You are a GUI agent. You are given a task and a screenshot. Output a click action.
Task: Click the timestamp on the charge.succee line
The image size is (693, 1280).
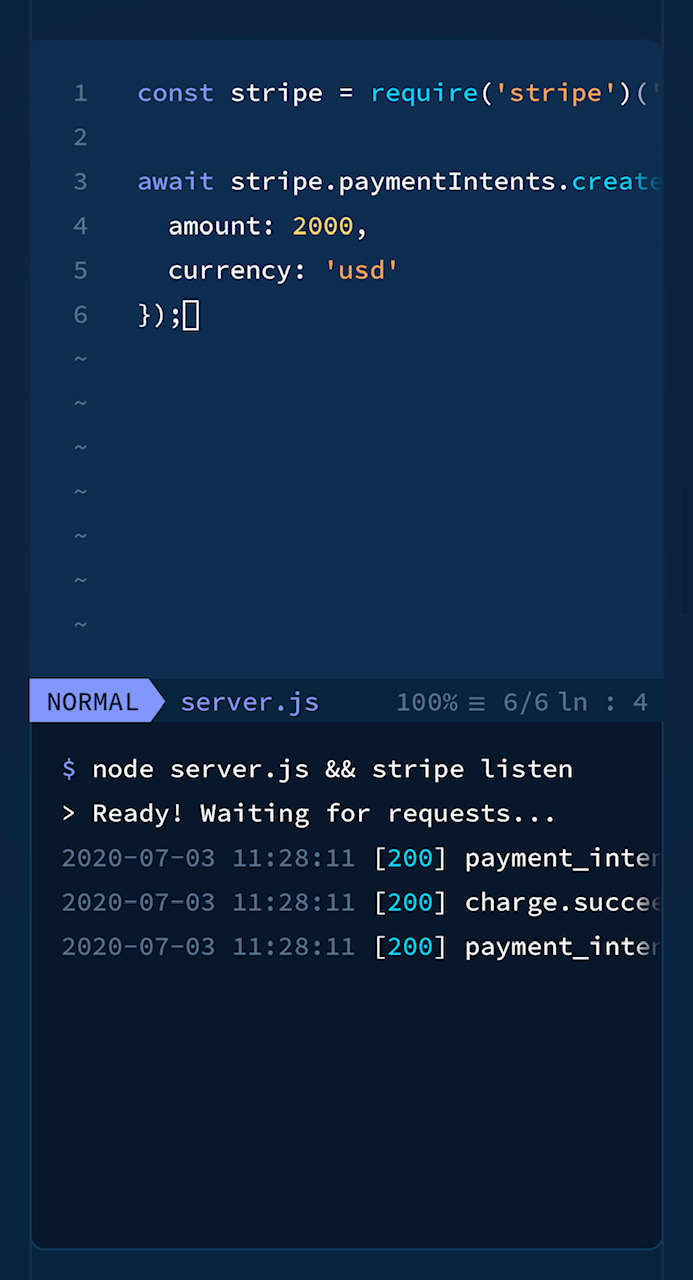(x=208, y=902)
